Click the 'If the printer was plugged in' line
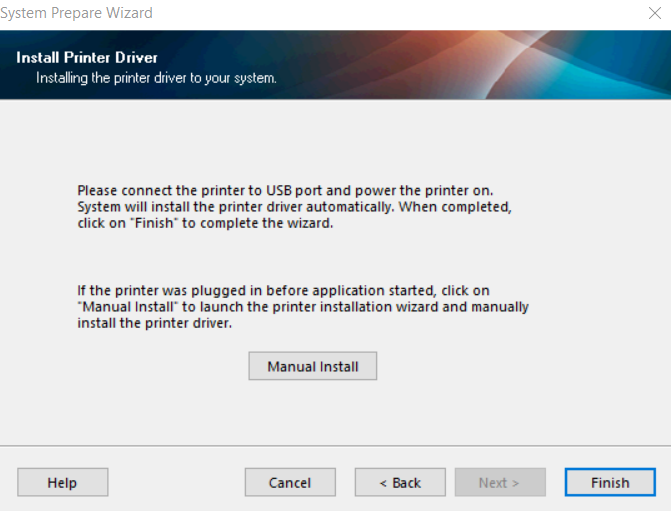The image size is (671, 511). [283, 290]
